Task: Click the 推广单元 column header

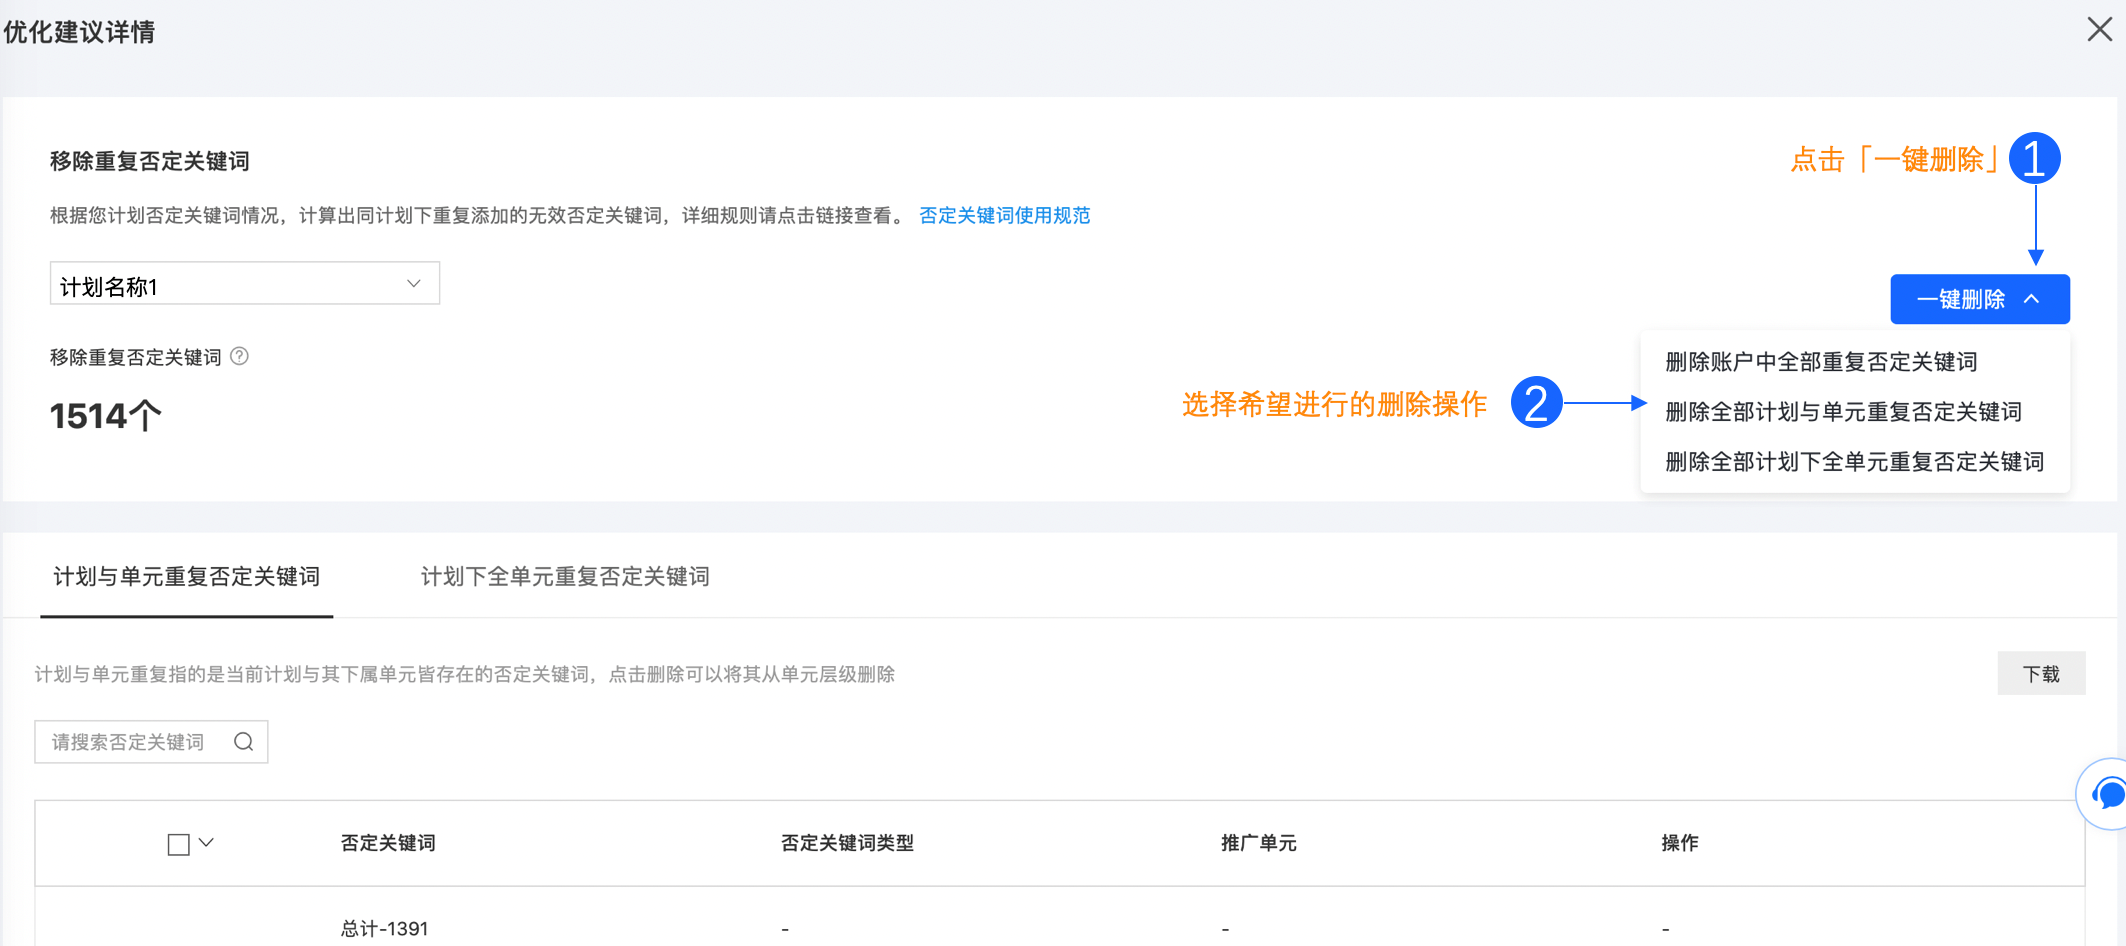Action: (x=1258, y=843)
